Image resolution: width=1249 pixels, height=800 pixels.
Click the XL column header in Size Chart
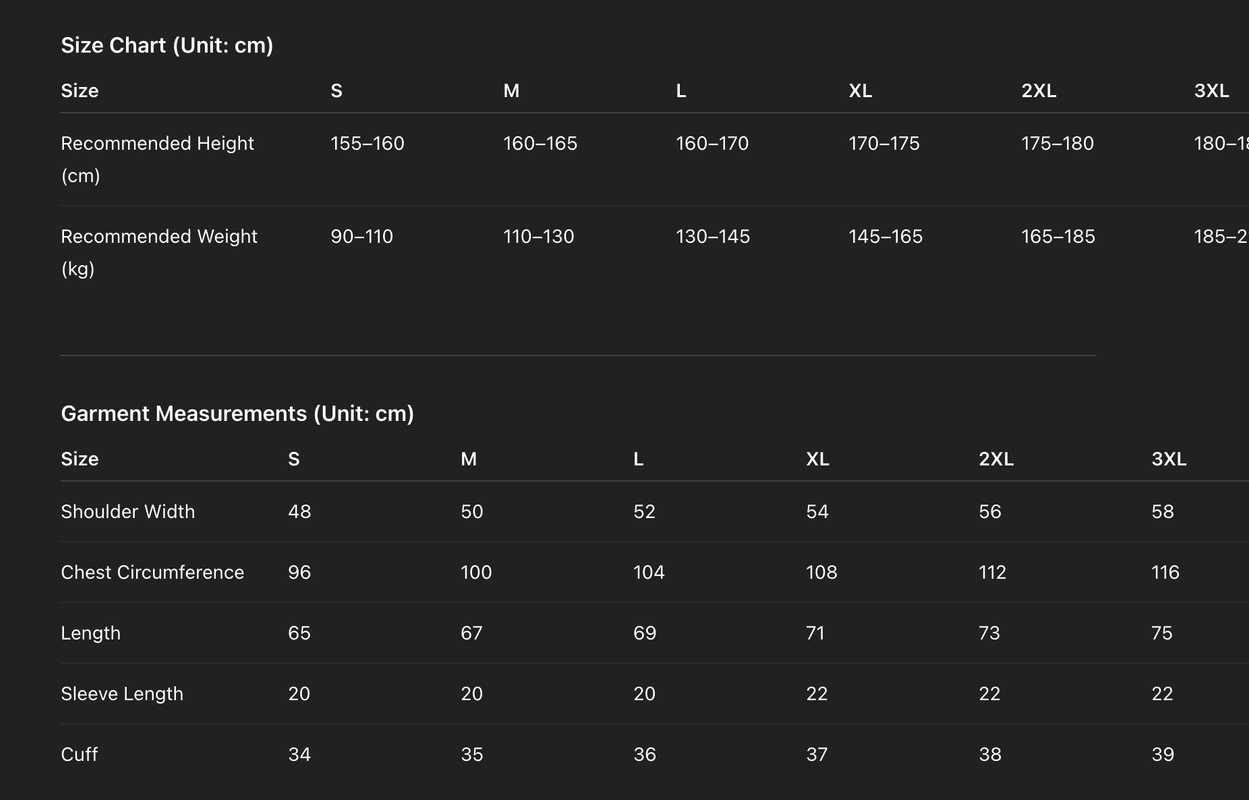860,91
